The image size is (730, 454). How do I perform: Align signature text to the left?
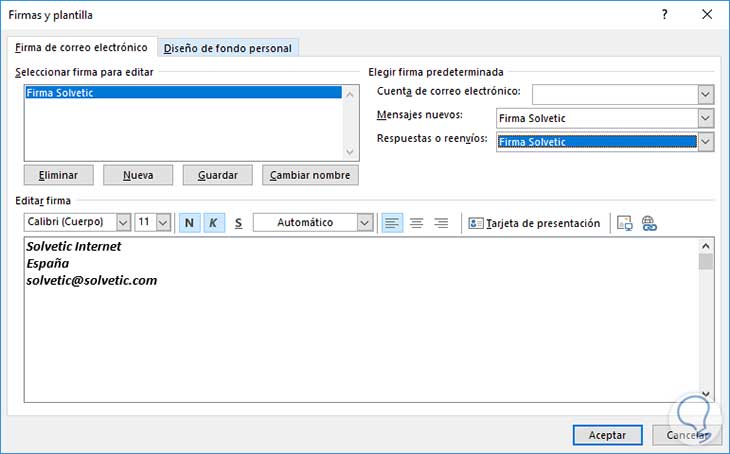pyautogui.click(x=393, y=223)
